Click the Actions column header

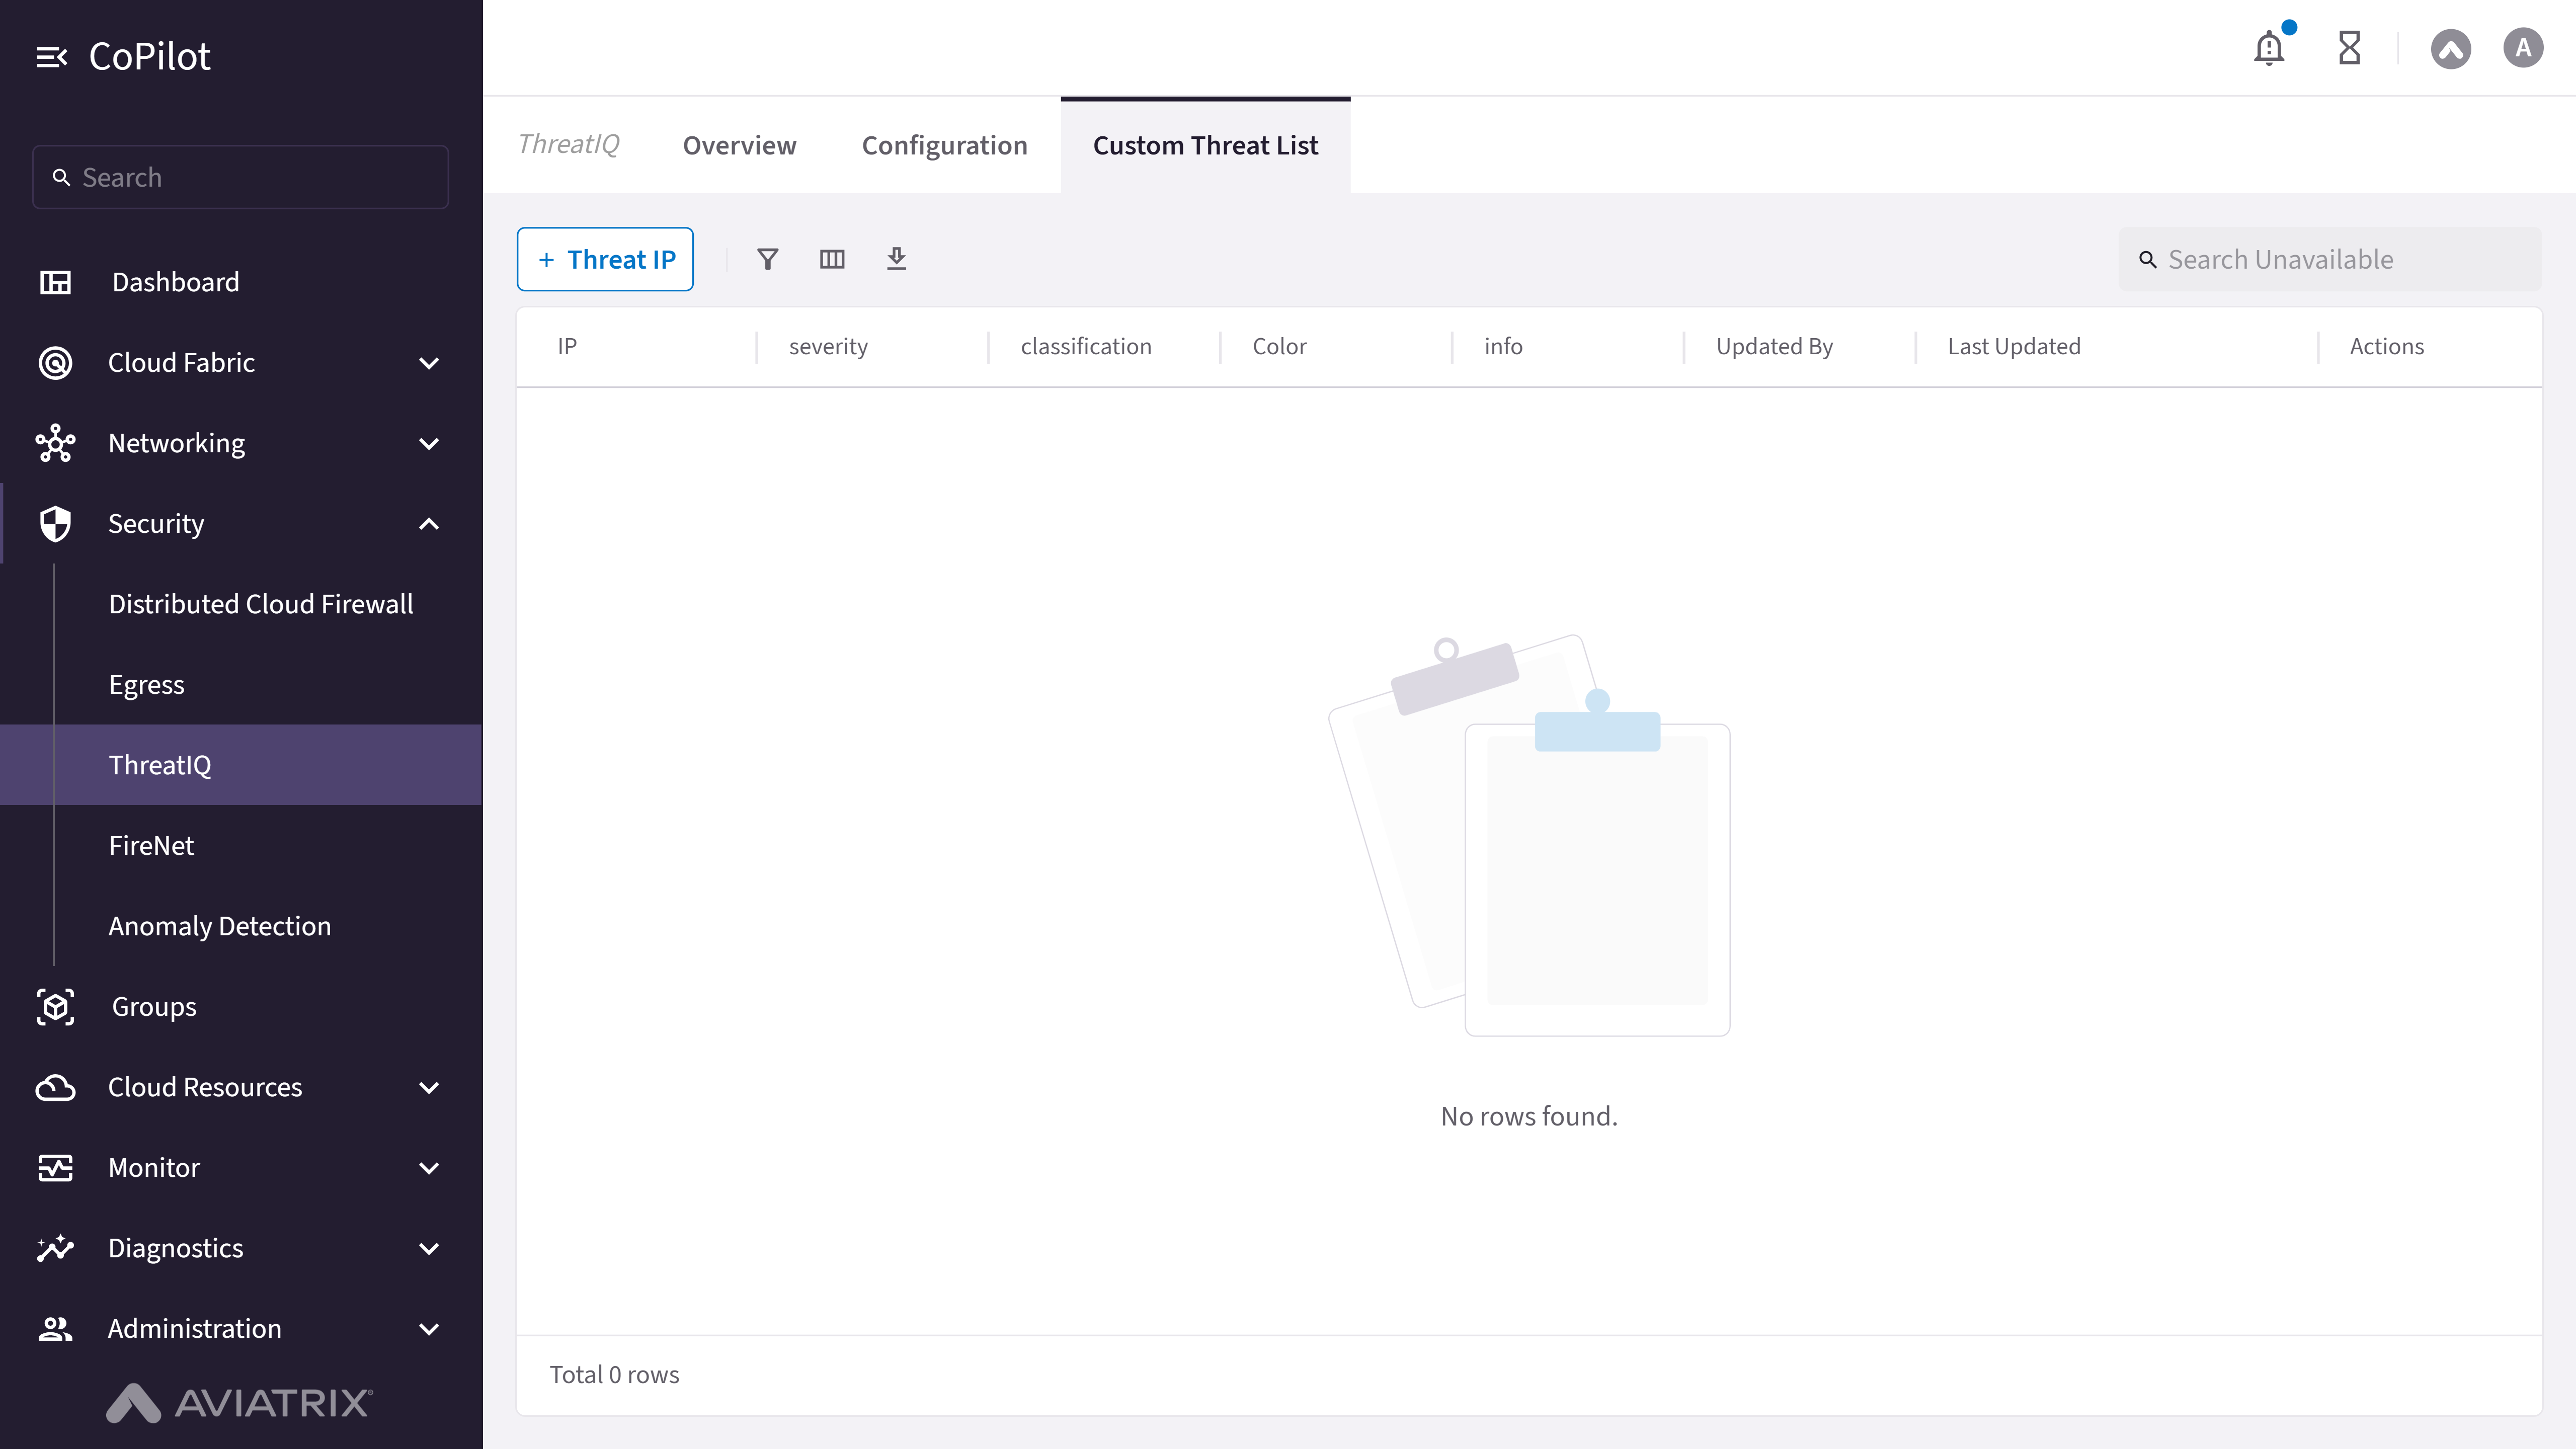coord(2386,346)
